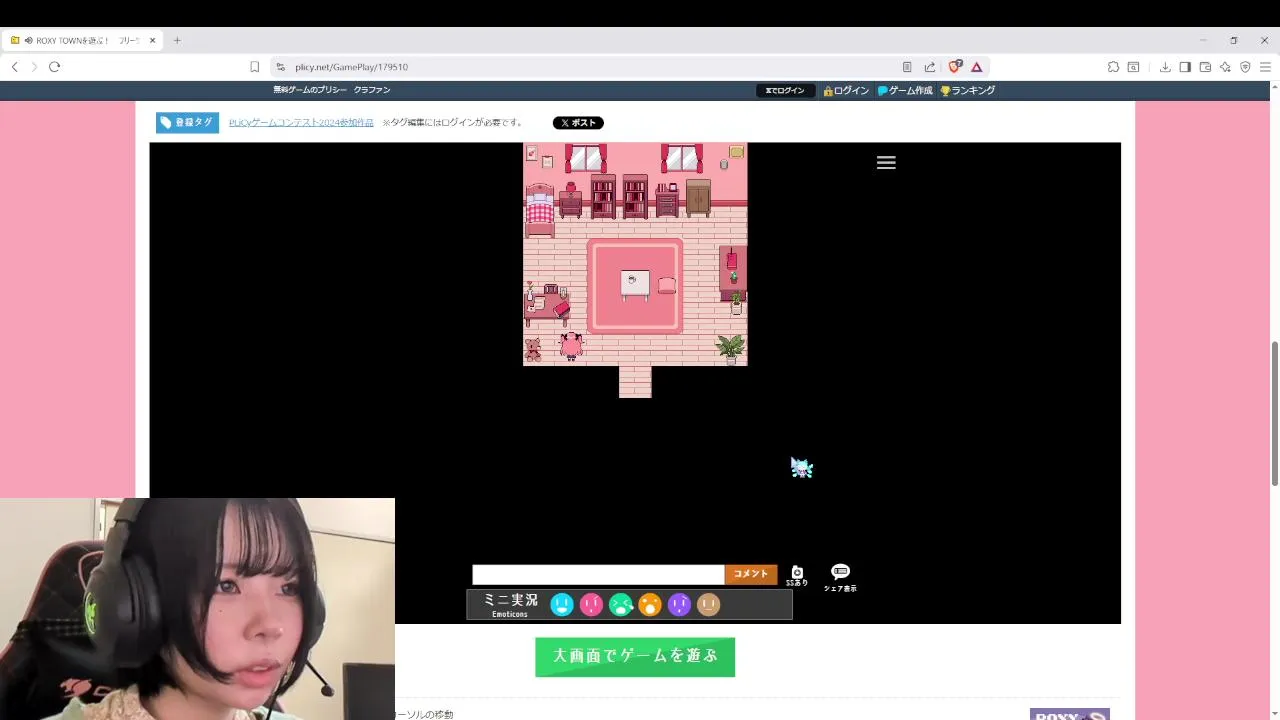Click the page vertical scrollbar thumb

pos(1274,414)
